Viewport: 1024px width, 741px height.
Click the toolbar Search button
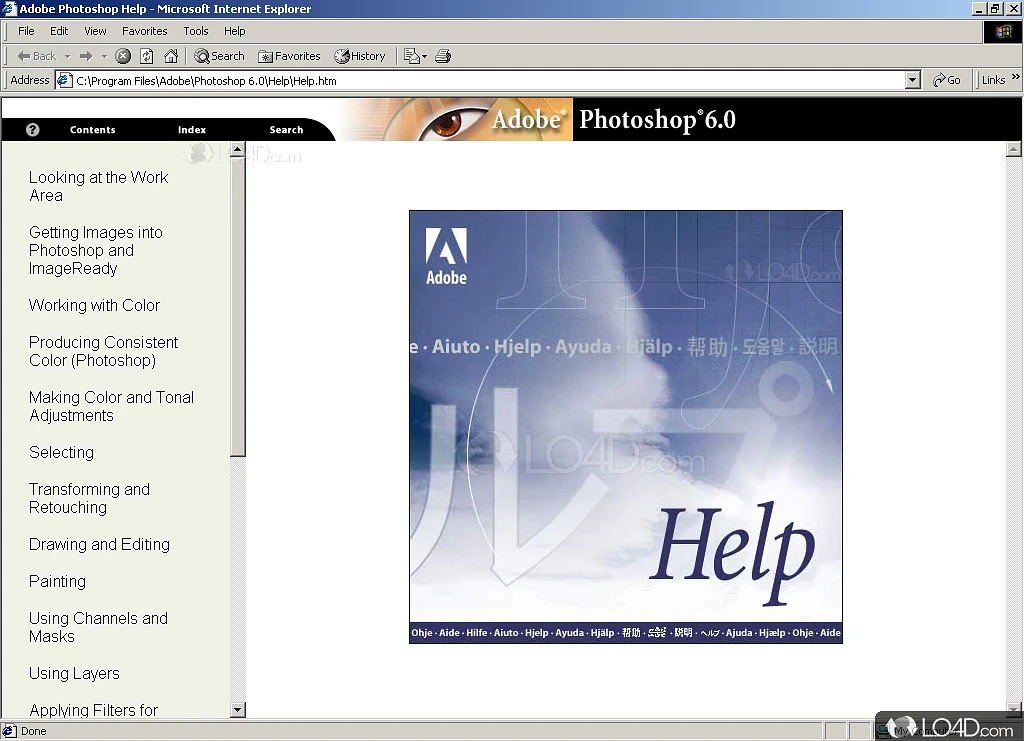219,57
